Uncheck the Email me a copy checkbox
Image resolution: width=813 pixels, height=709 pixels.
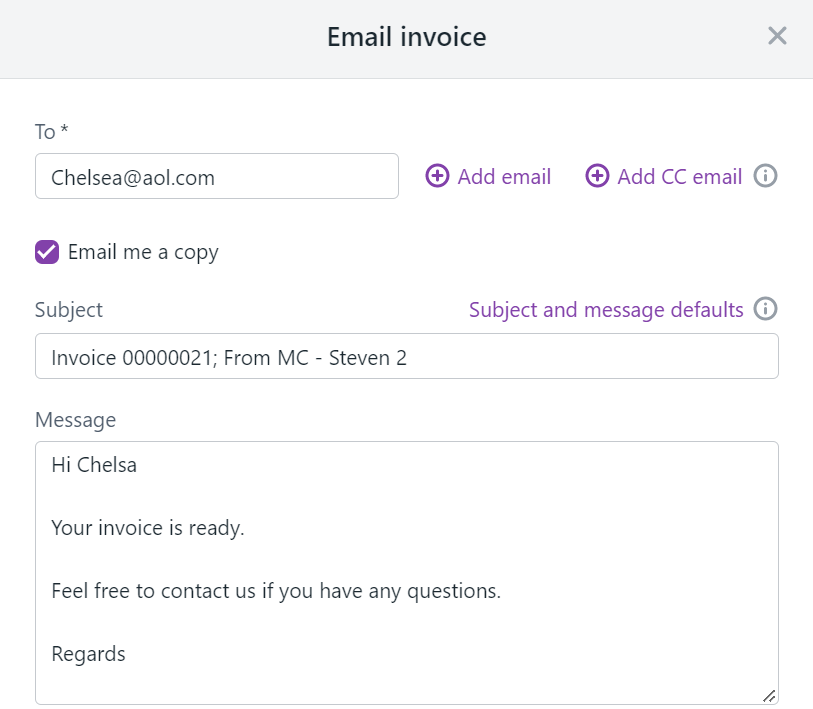(47, 252)
